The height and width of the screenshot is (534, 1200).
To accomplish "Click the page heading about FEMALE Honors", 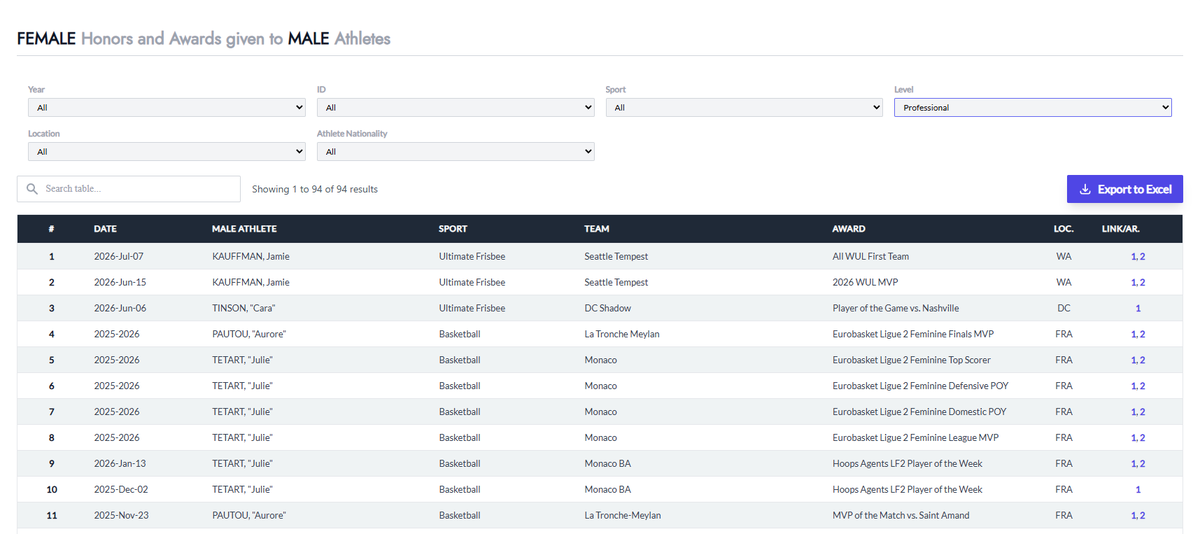I will [x=204, y=39].
